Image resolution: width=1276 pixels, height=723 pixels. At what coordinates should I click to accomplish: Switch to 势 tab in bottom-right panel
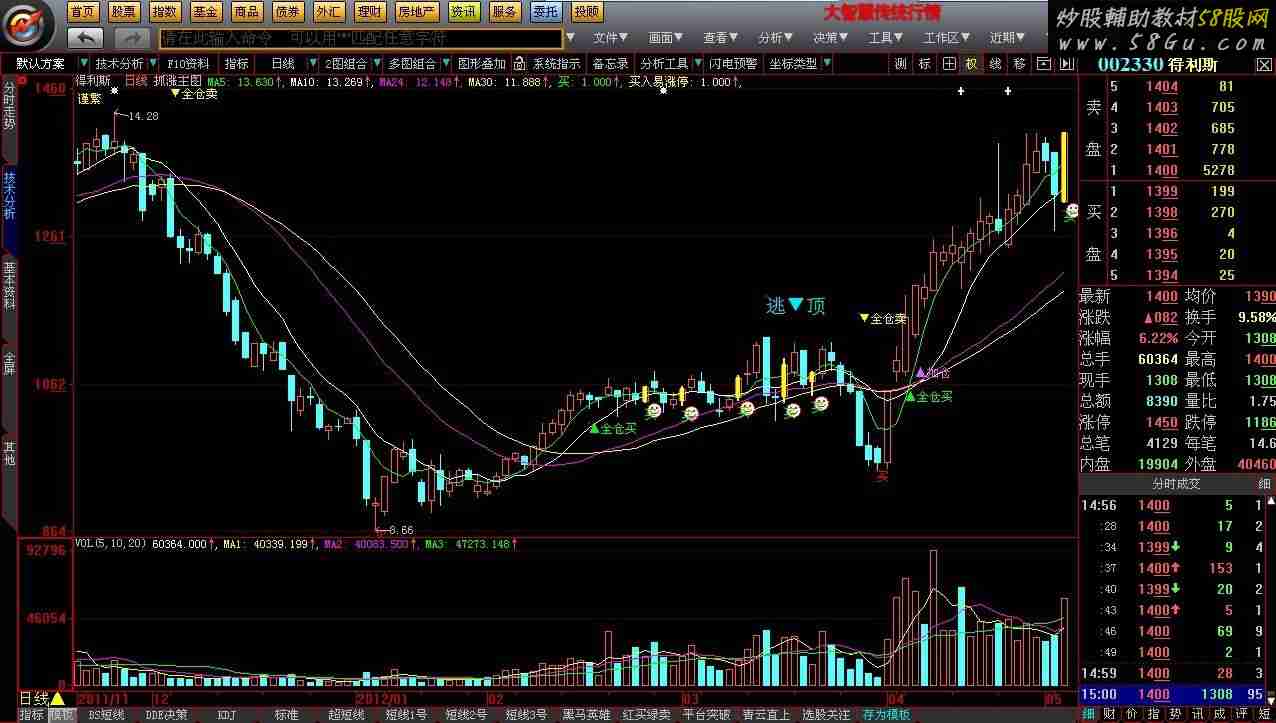[x=1176, y=715]
